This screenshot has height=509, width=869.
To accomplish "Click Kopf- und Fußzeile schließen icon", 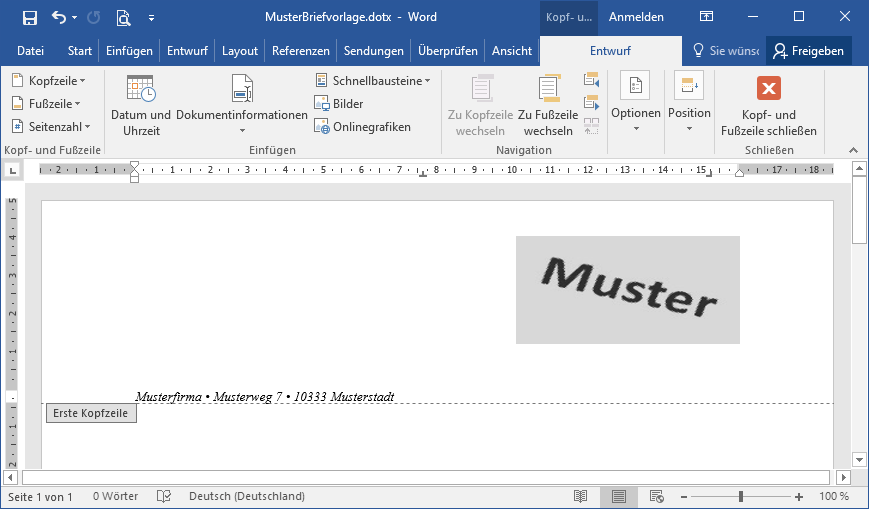I will [768, 89].
